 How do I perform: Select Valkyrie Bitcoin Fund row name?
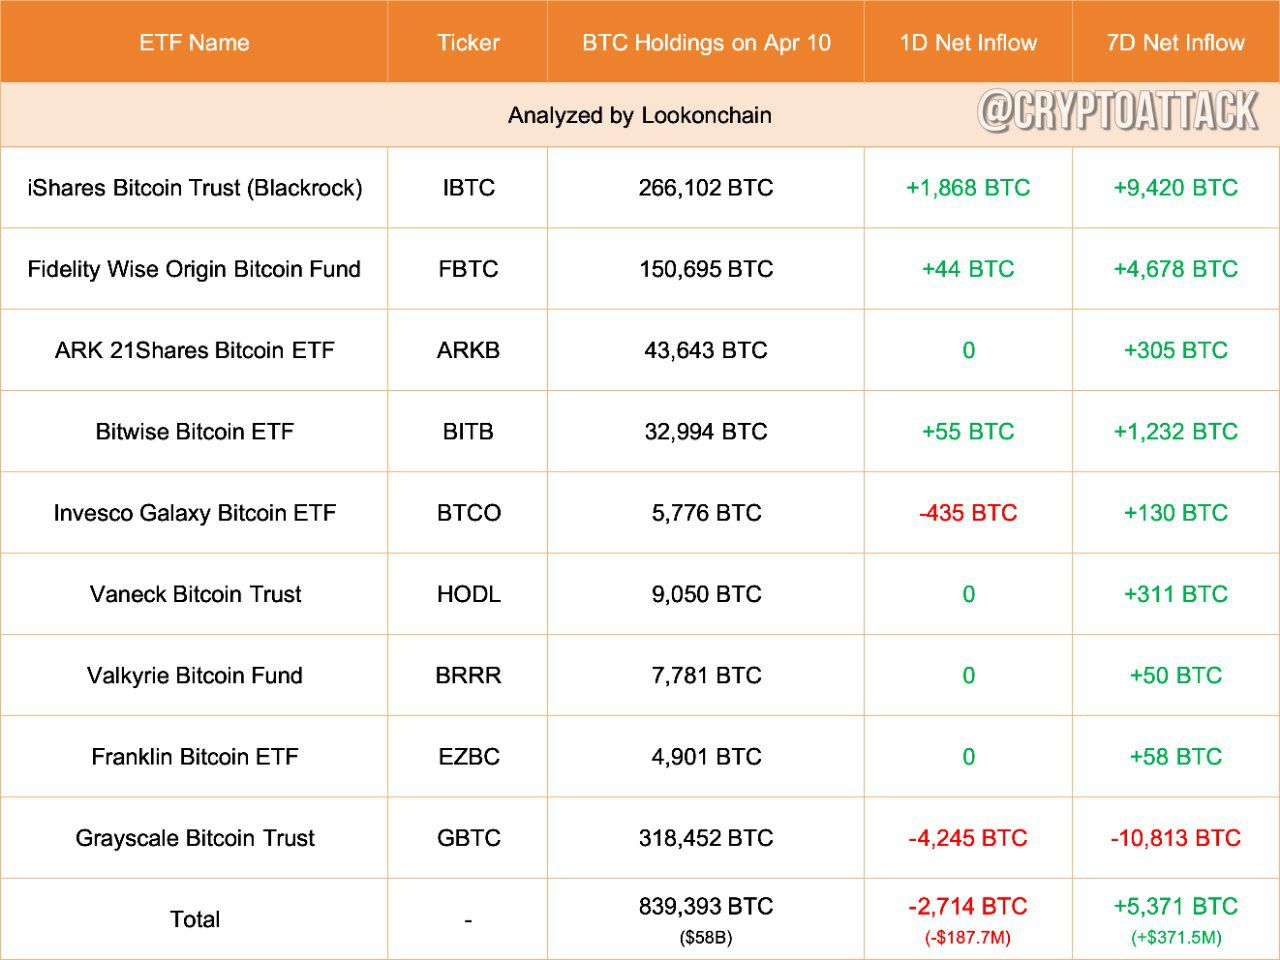(x=194, y=676)
